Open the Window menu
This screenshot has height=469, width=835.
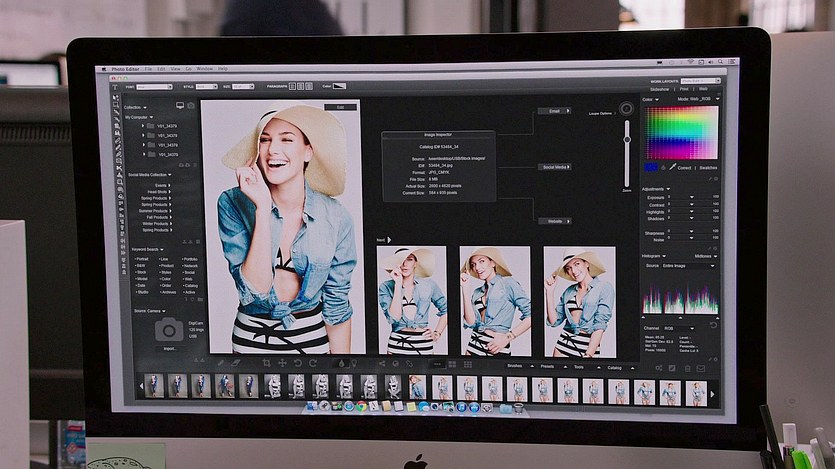click(204, 68)
